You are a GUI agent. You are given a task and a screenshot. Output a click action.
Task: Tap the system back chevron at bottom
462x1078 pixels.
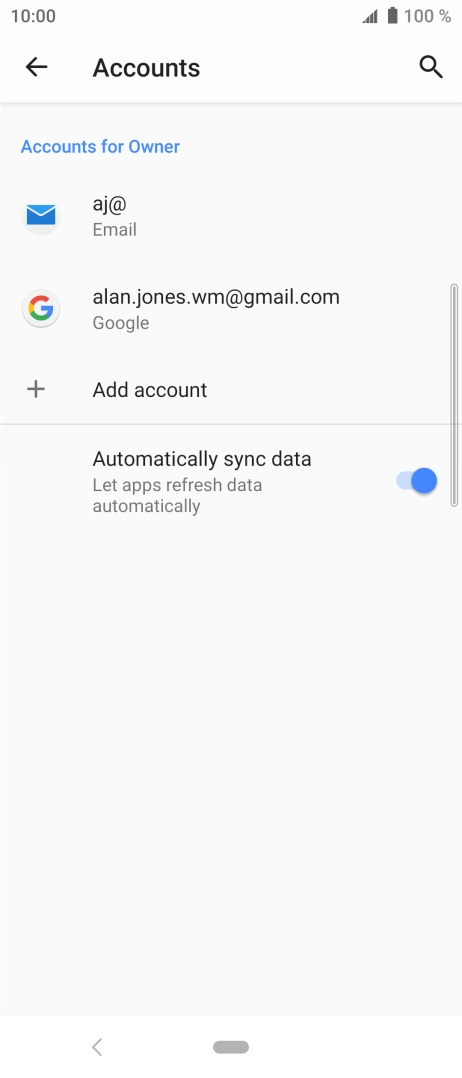tap(97, 1047)
